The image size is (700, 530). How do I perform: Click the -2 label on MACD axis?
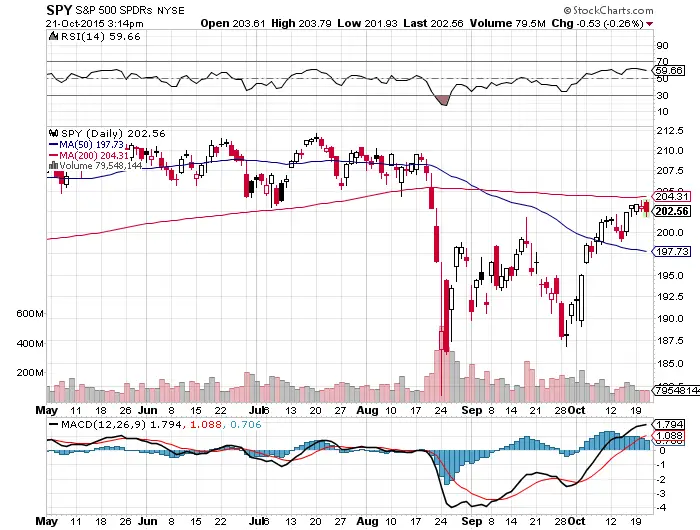[x=662, y=480]
